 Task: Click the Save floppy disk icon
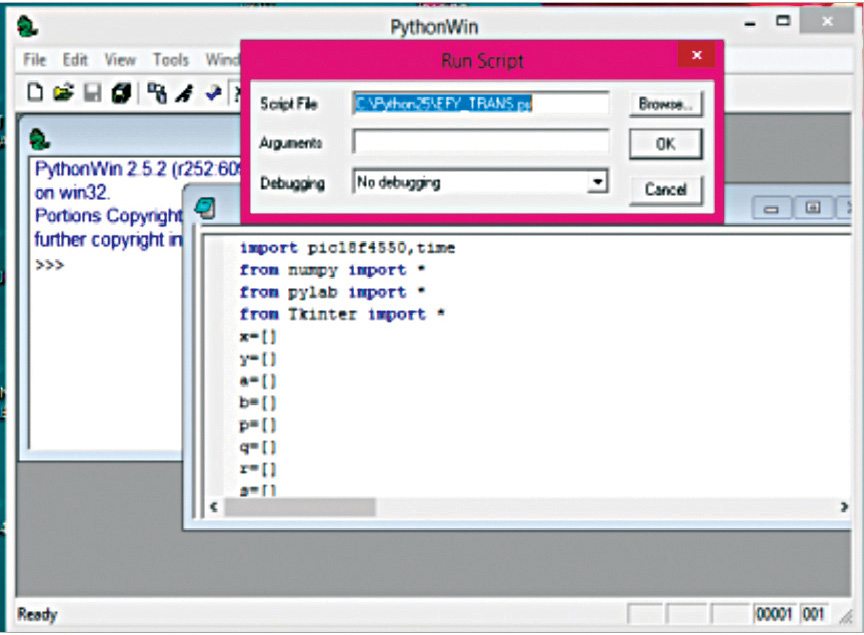click(90, 92)
